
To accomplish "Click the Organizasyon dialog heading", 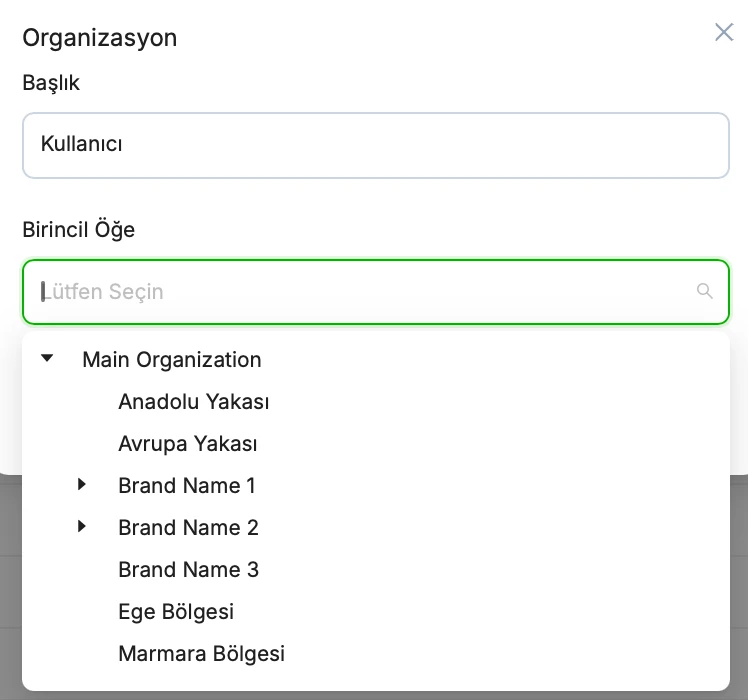I will coord(100,38).
